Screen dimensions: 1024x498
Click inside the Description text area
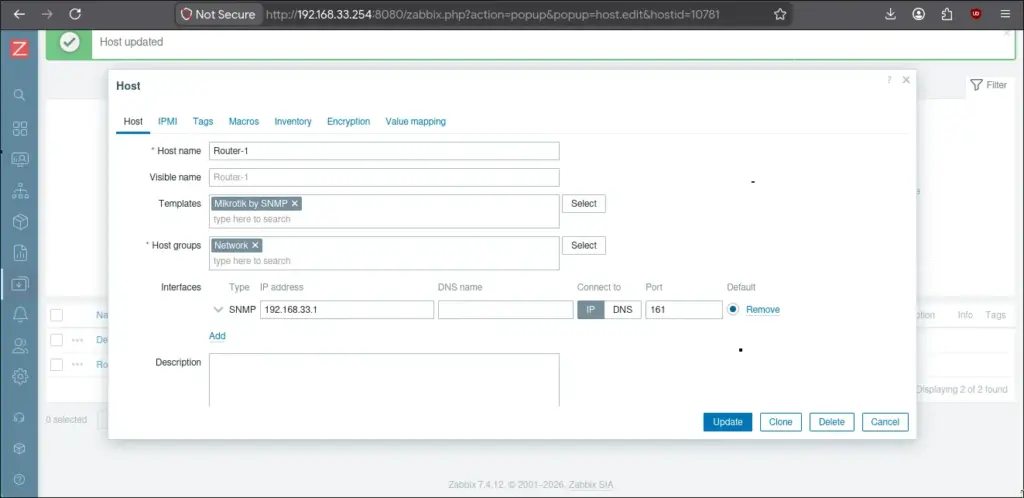[x=384, y=380]
